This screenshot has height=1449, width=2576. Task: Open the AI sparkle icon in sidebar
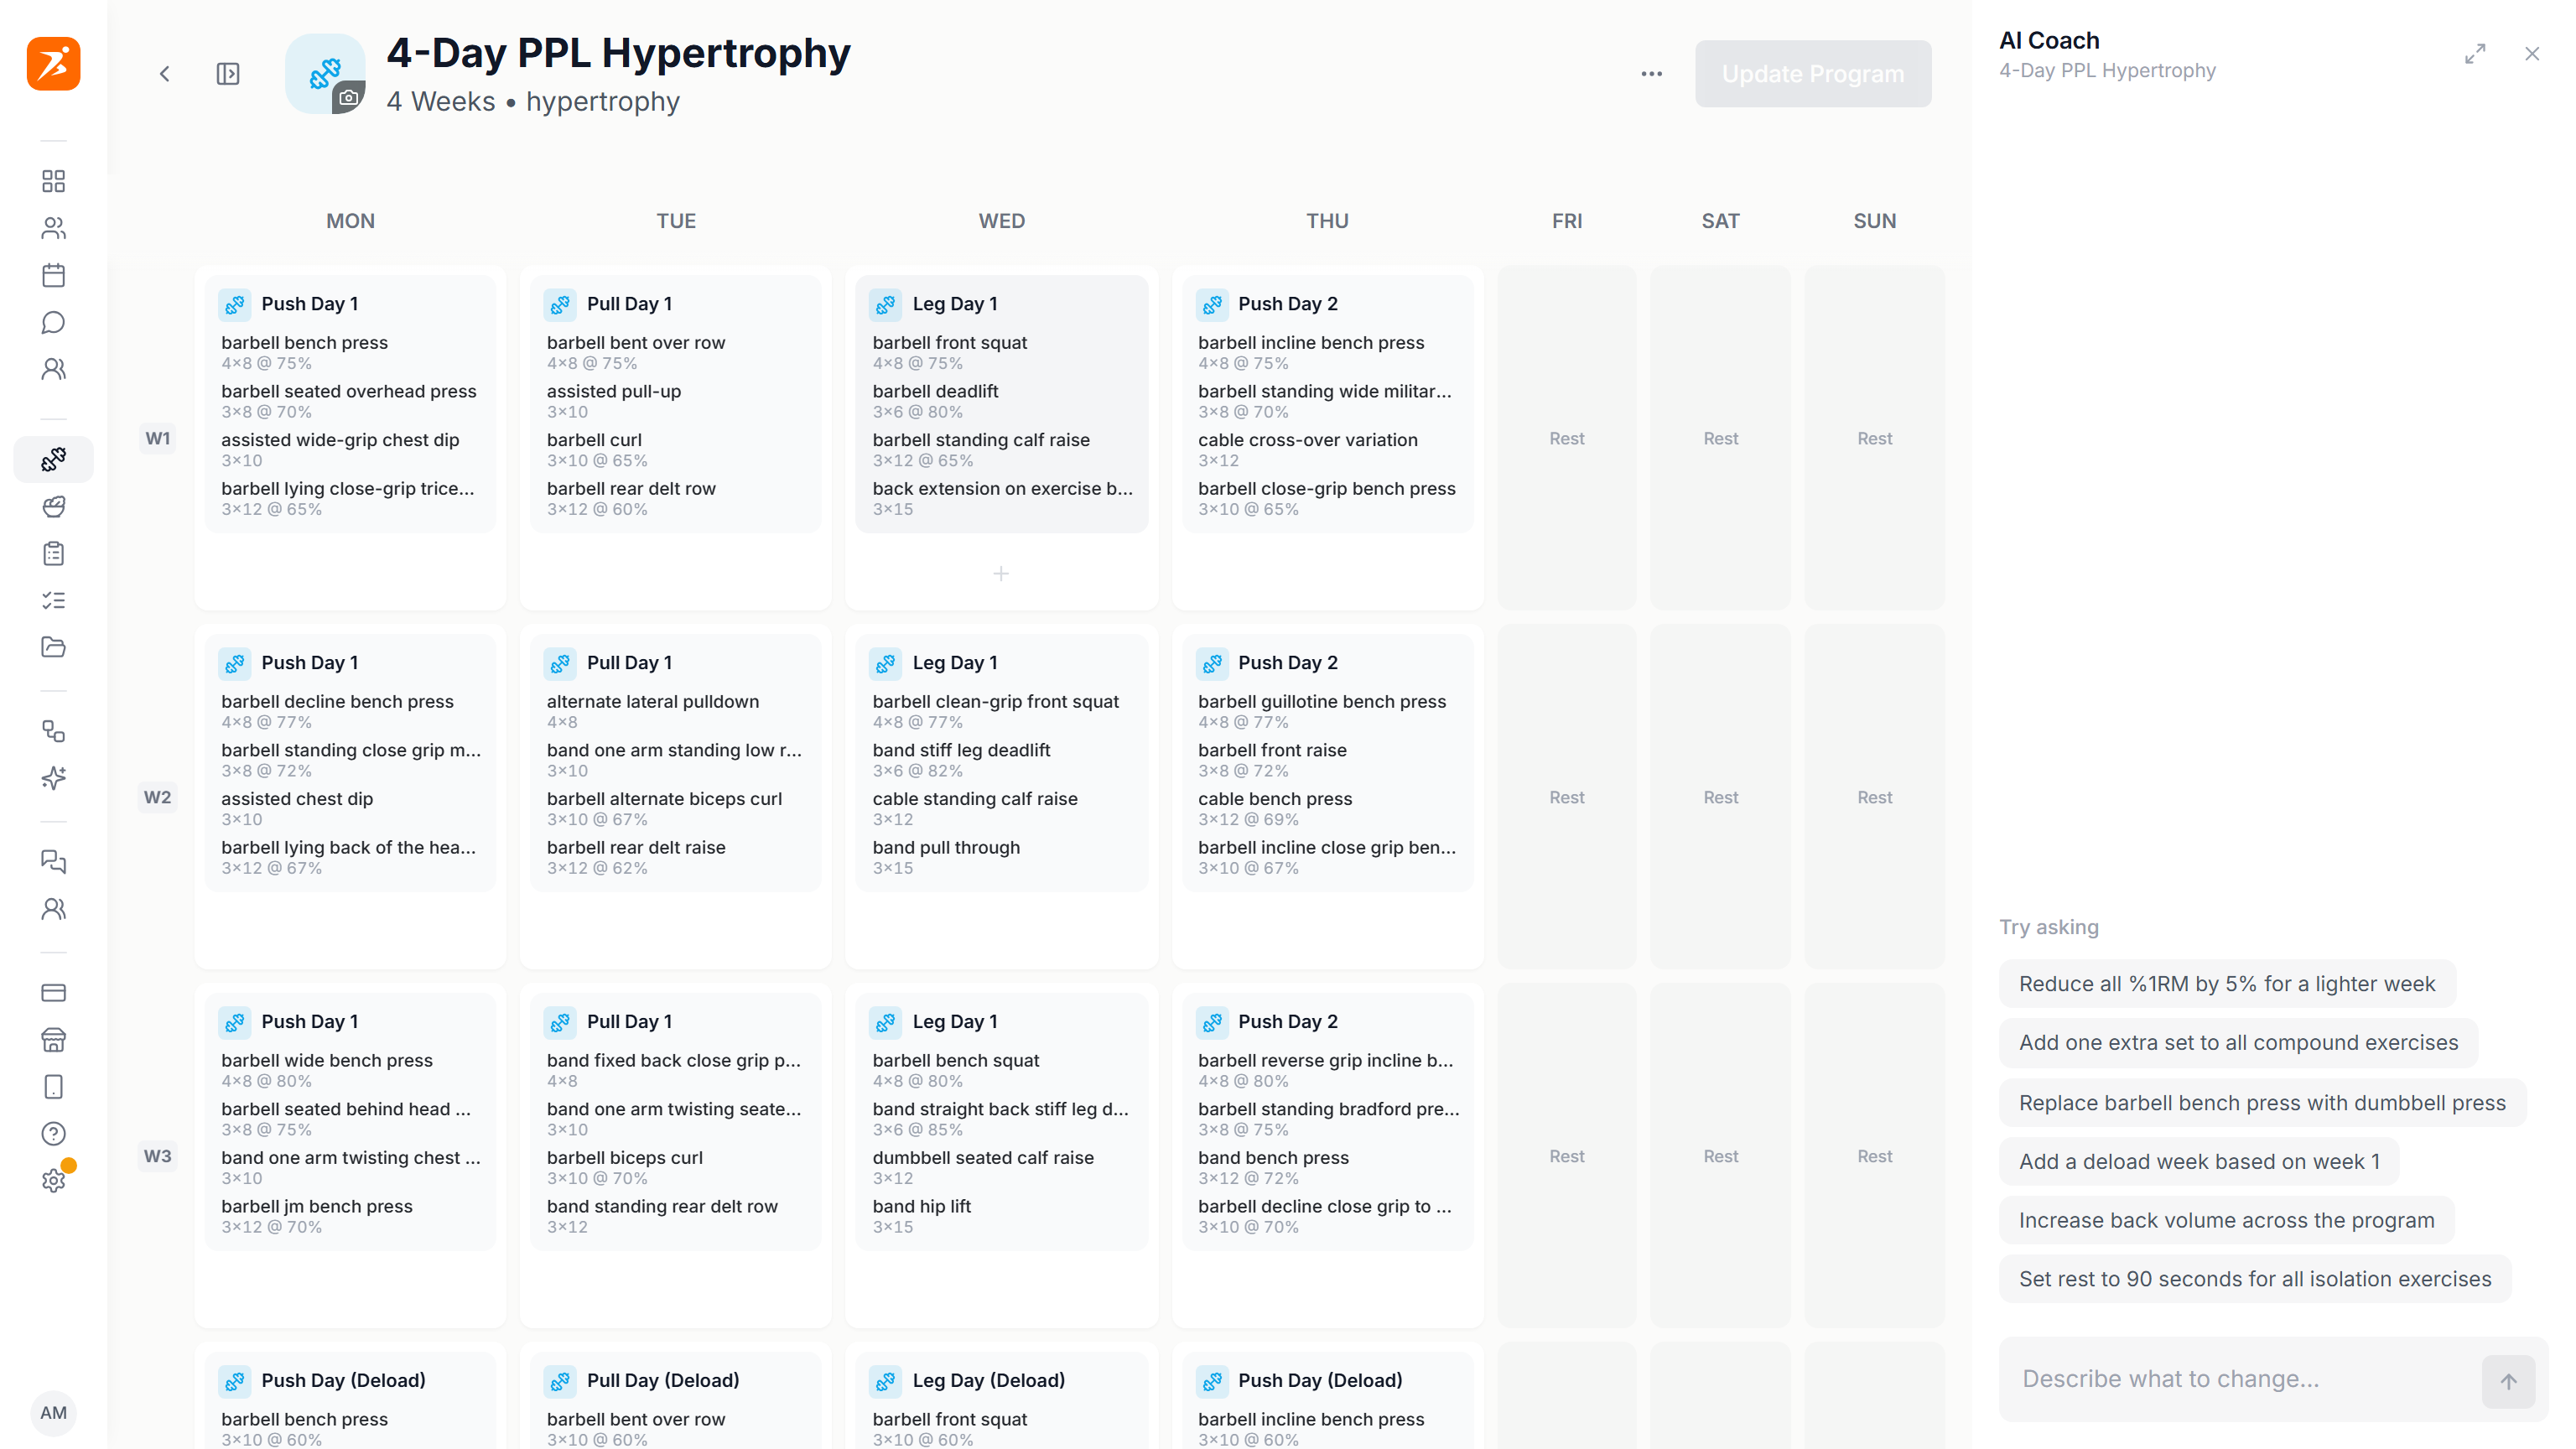[53, 778]
